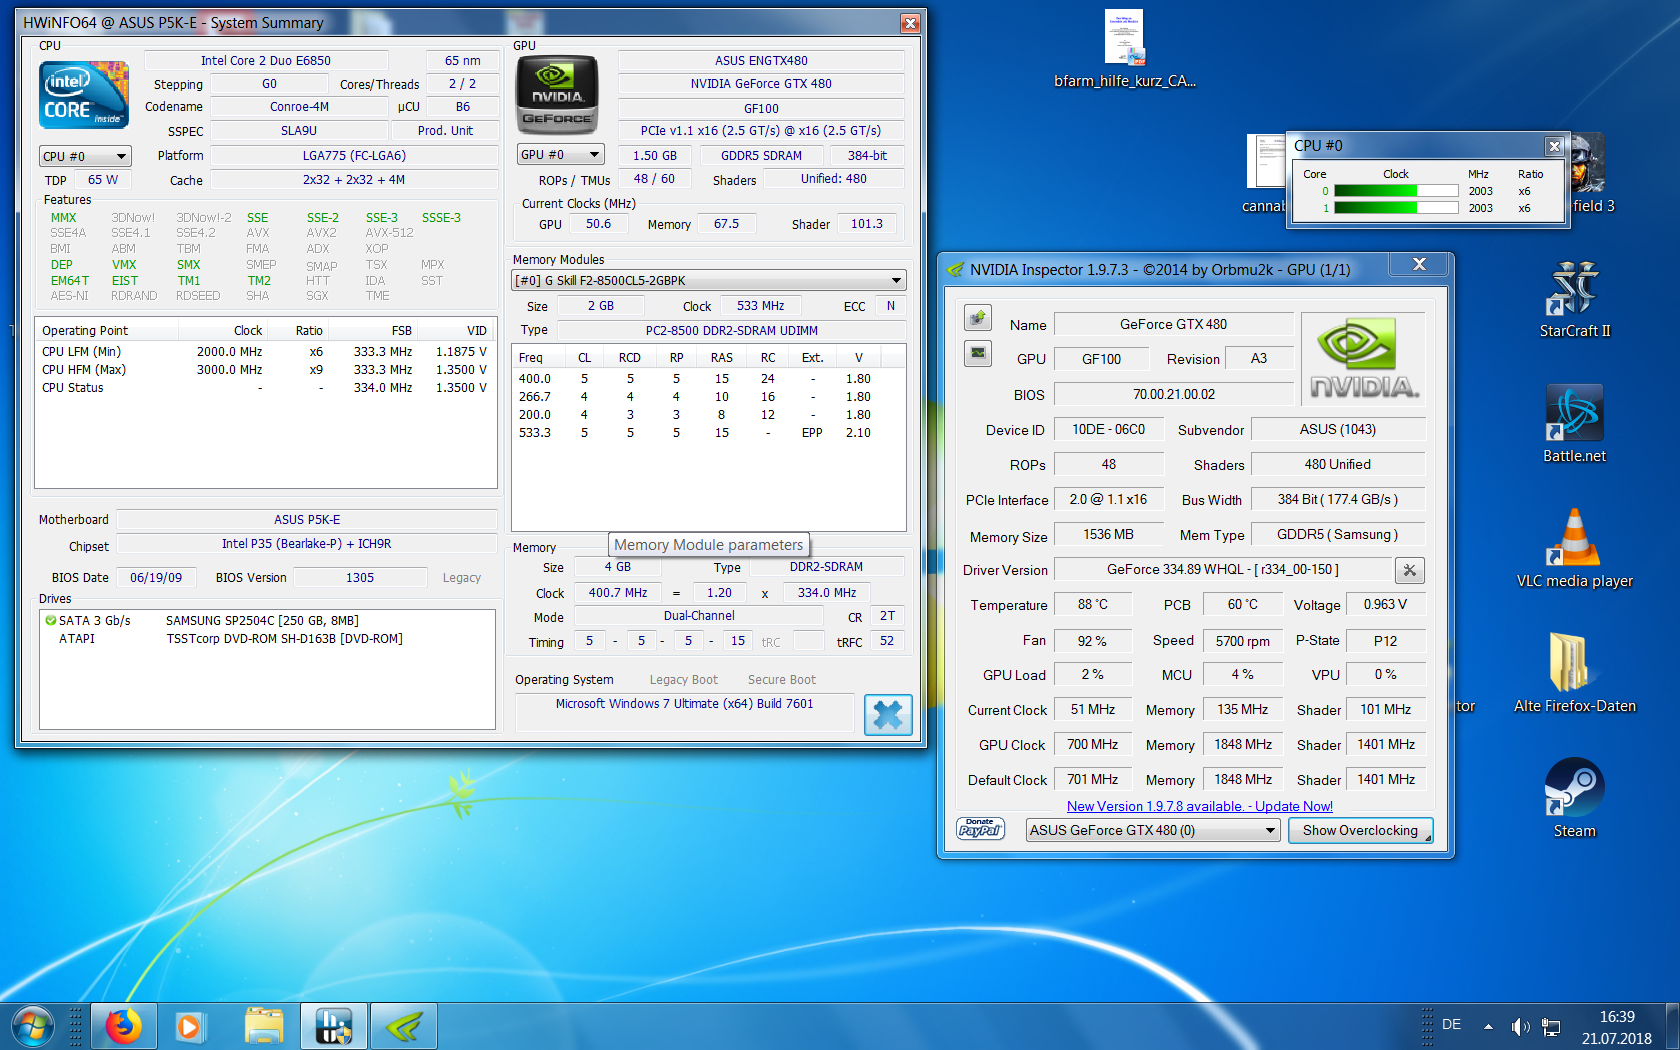This screenshot has width=1680, height=1050.
Task: Switch to NVIDIA Inspector taskbar button
Action: pos(404,1027)
